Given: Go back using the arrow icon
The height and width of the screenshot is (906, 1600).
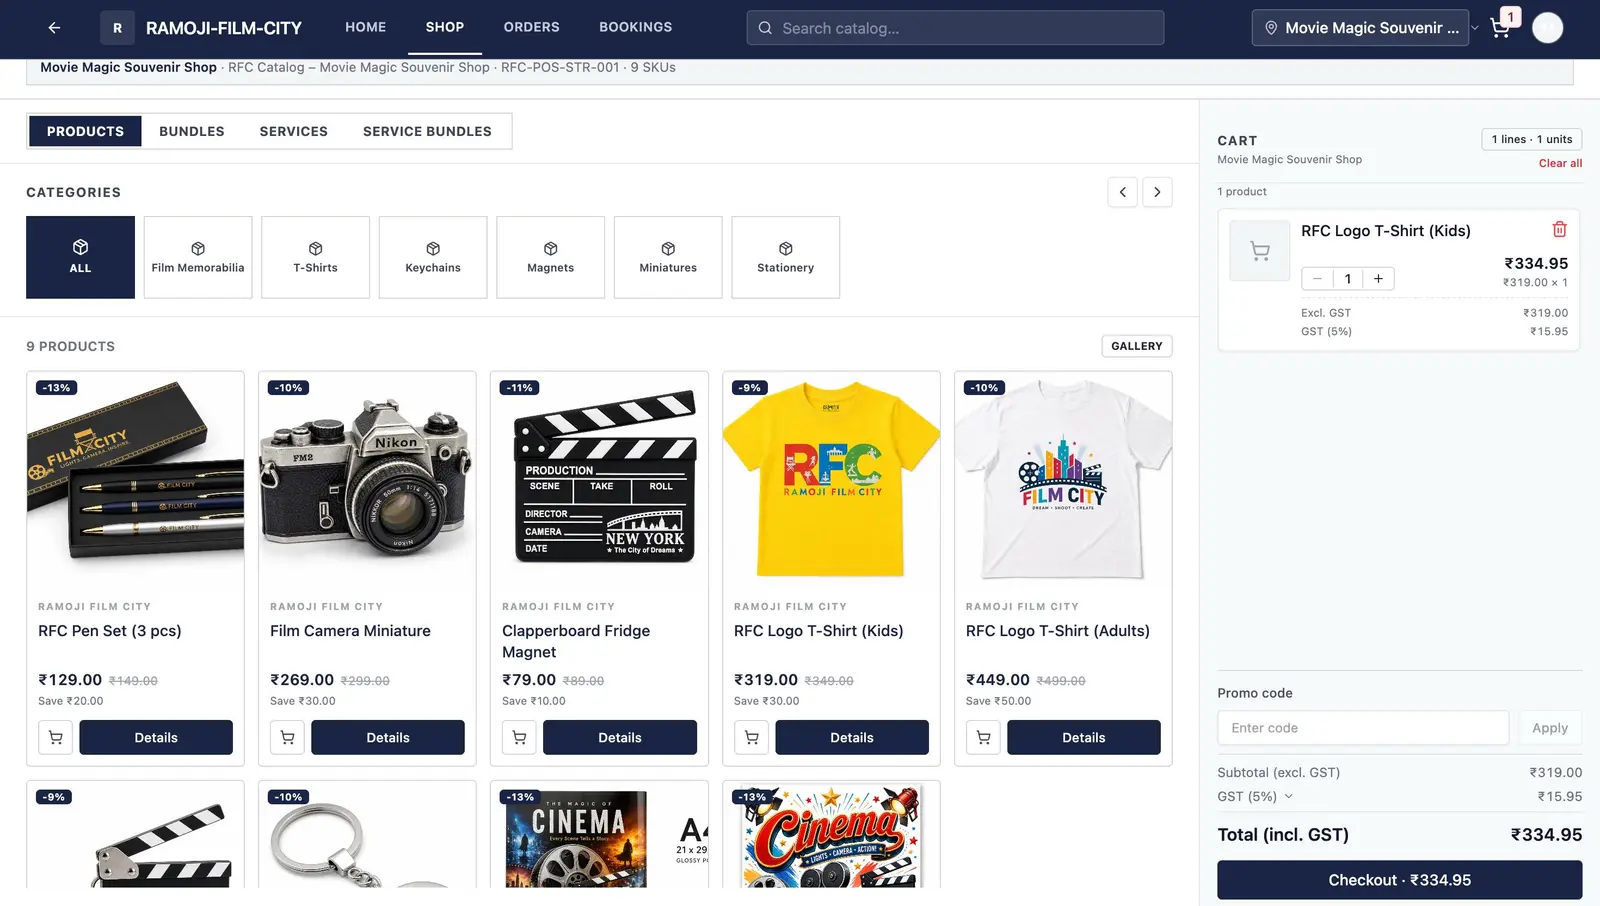Looking at the screenshot, I should 54,28.
